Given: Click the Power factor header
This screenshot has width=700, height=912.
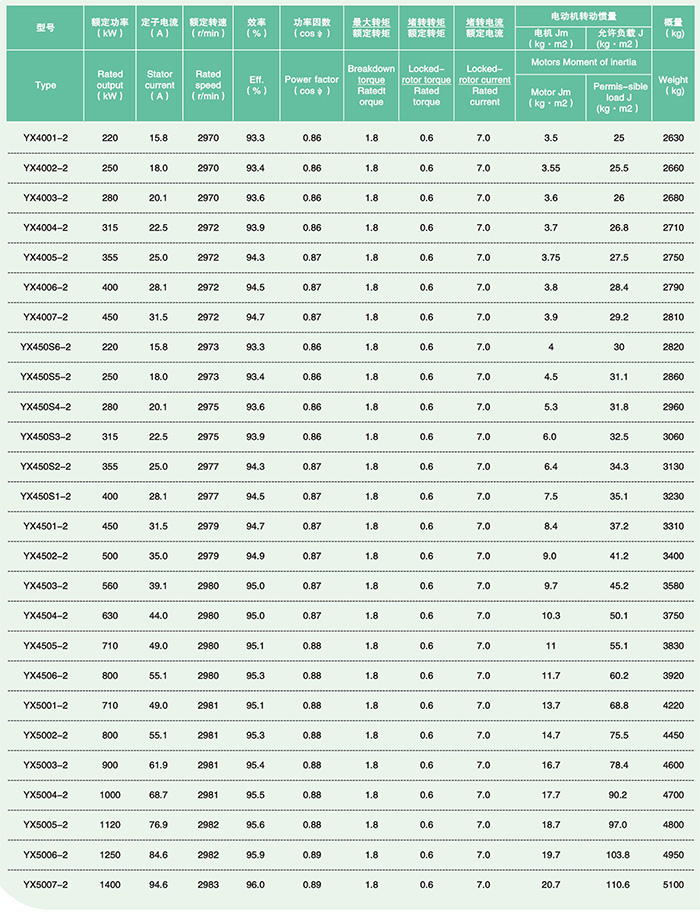Looking at the screenshot, I should 312,85.
